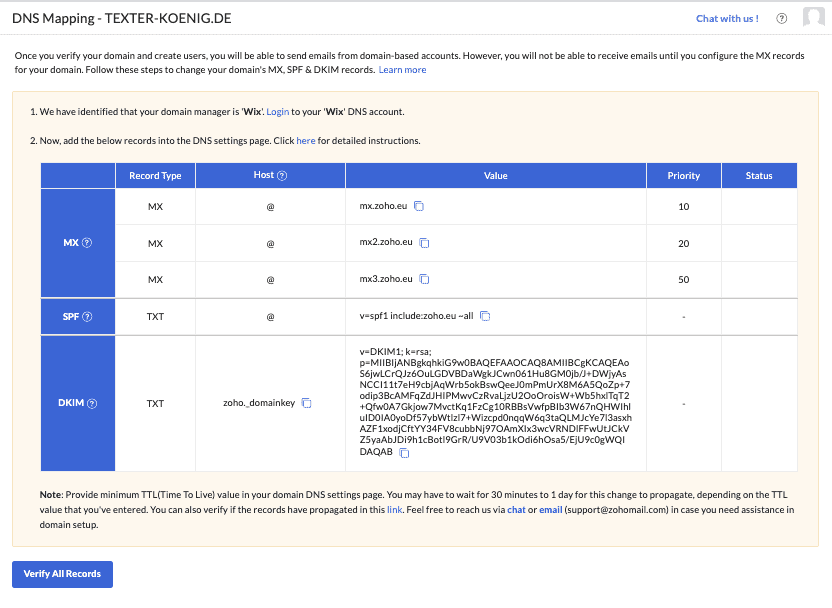Select priority value 10
This screenshot has height=608, width=832.
point(683,207)
